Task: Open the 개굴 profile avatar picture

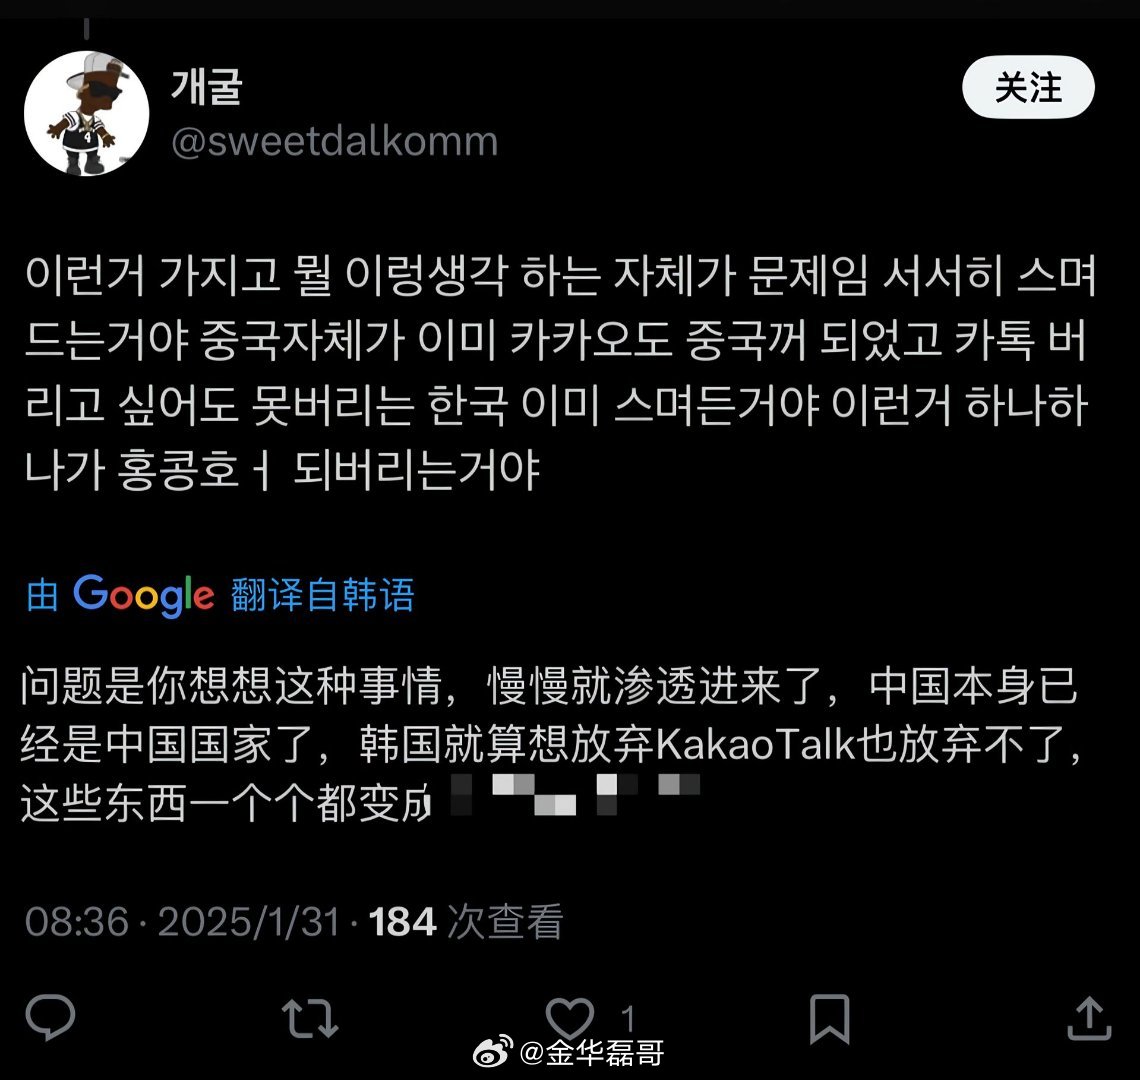Action: pyautogui.click(x=87, y=113)
